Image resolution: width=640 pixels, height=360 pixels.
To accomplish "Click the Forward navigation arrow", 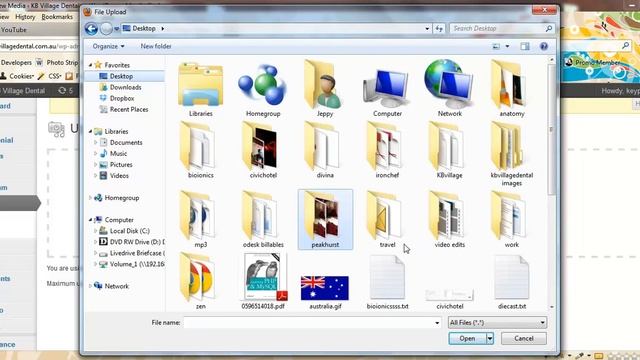I will 106,29.
